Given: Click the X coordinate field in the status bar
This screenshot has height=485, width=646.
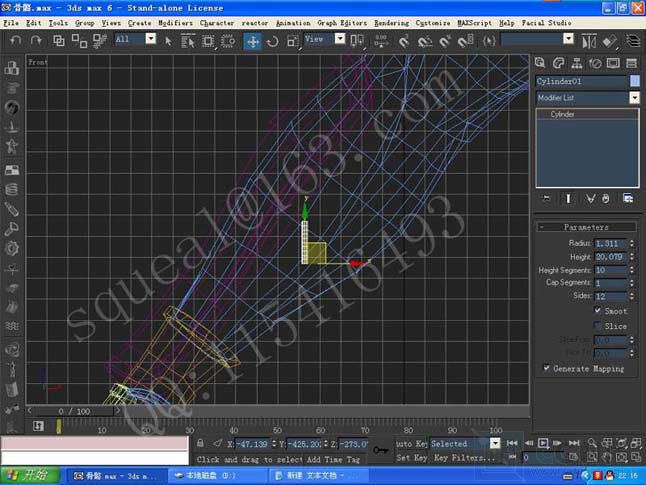Looking at the screenshot, I should tap(253, 444).
